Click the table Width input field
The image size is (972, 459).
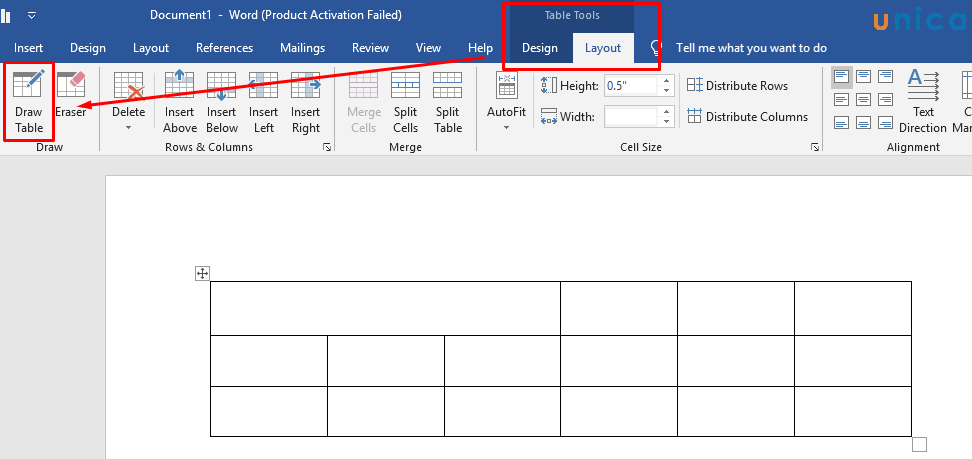(632, 117)
